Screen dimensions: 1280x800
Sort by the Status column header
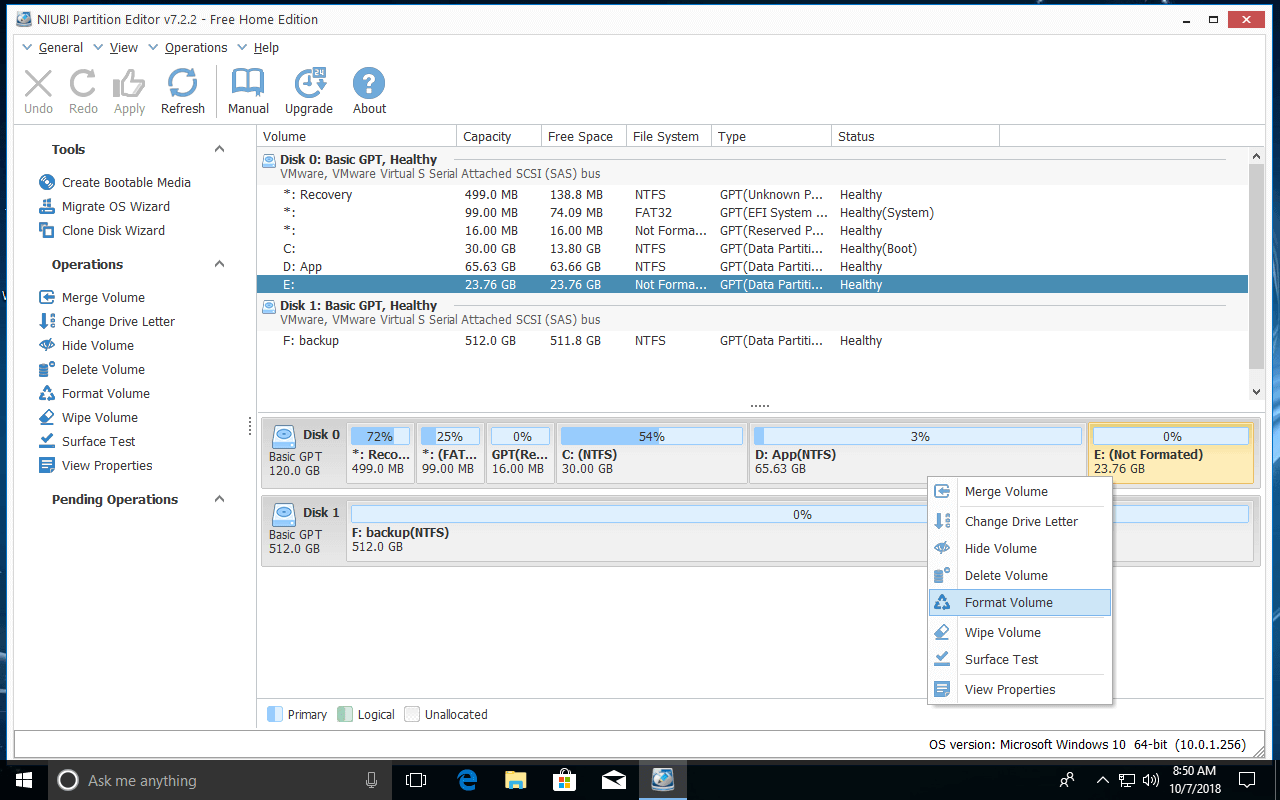coord(915,136)
